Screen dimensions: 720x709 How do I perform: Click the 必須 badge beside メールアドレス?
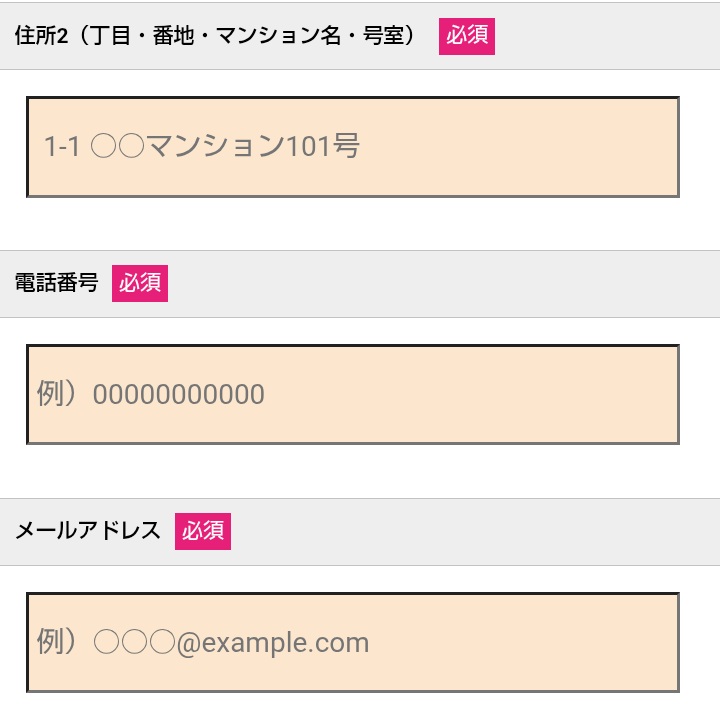[203, 531]
